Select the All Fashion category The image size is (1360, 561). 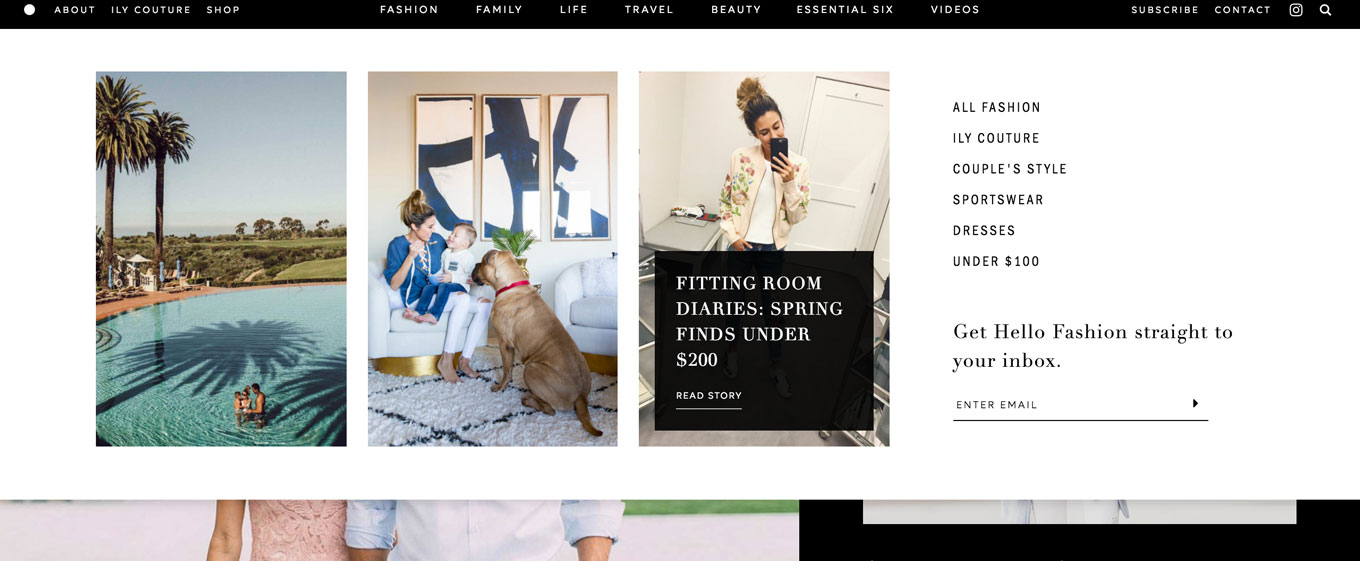(x=997, y=107)
